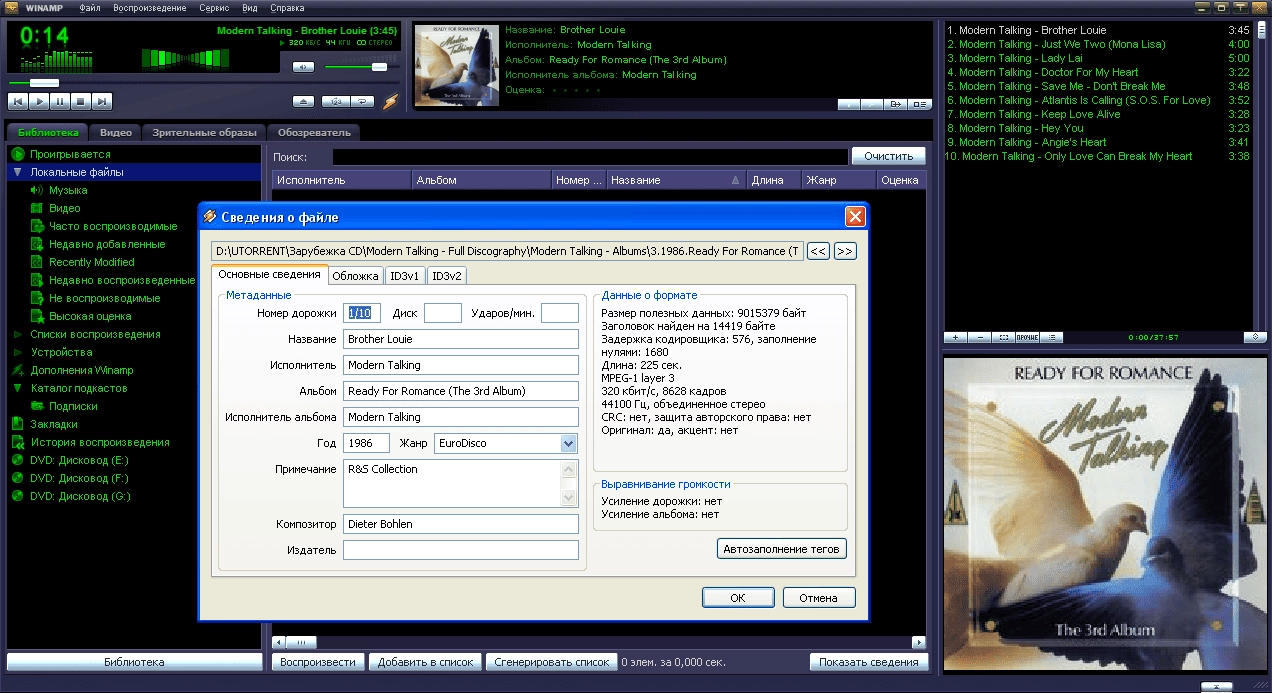
Task: Click the volume slider knob
Action: [x=379, y=67]
